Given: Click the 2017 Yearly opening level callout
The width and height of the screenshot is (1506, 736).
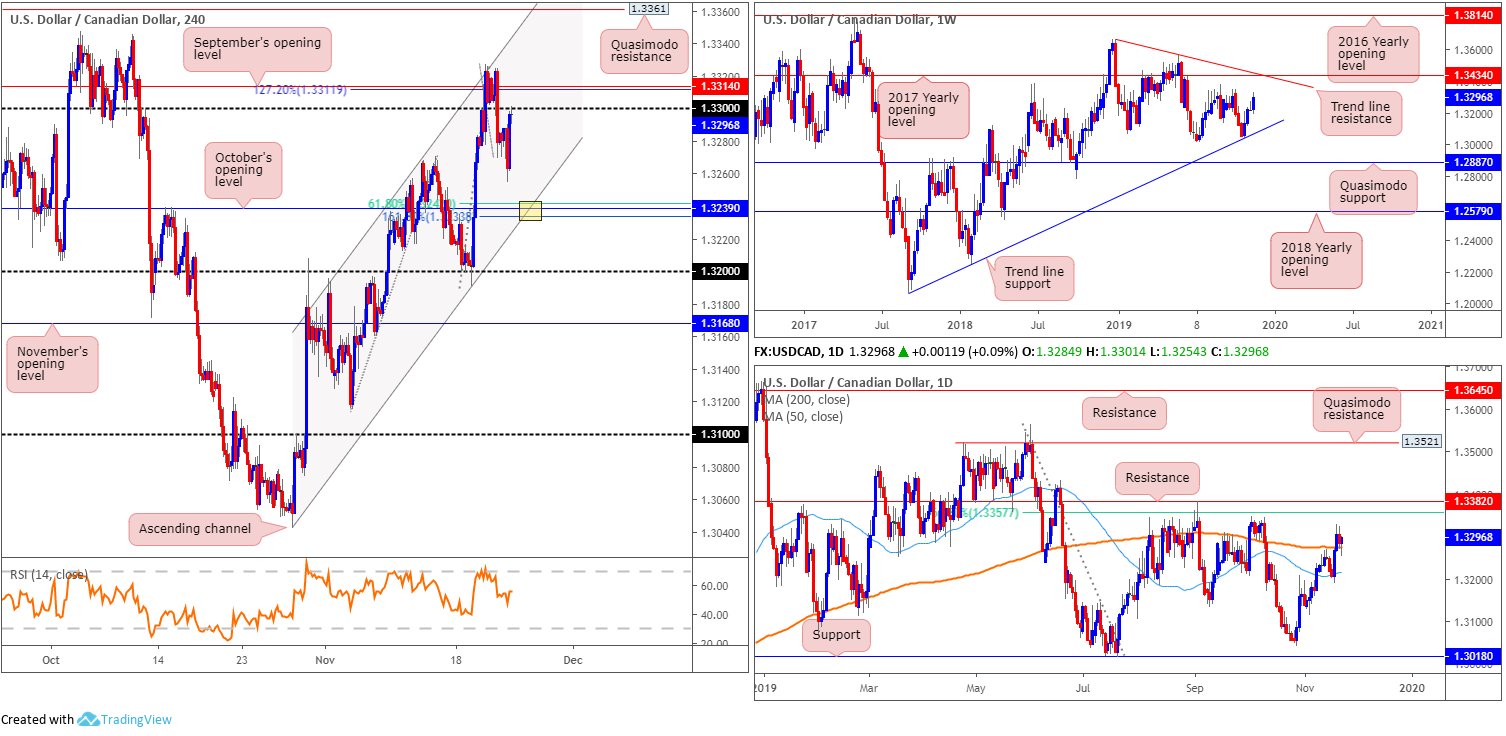Looking at the screenshot, I should (x=922, y=110).
